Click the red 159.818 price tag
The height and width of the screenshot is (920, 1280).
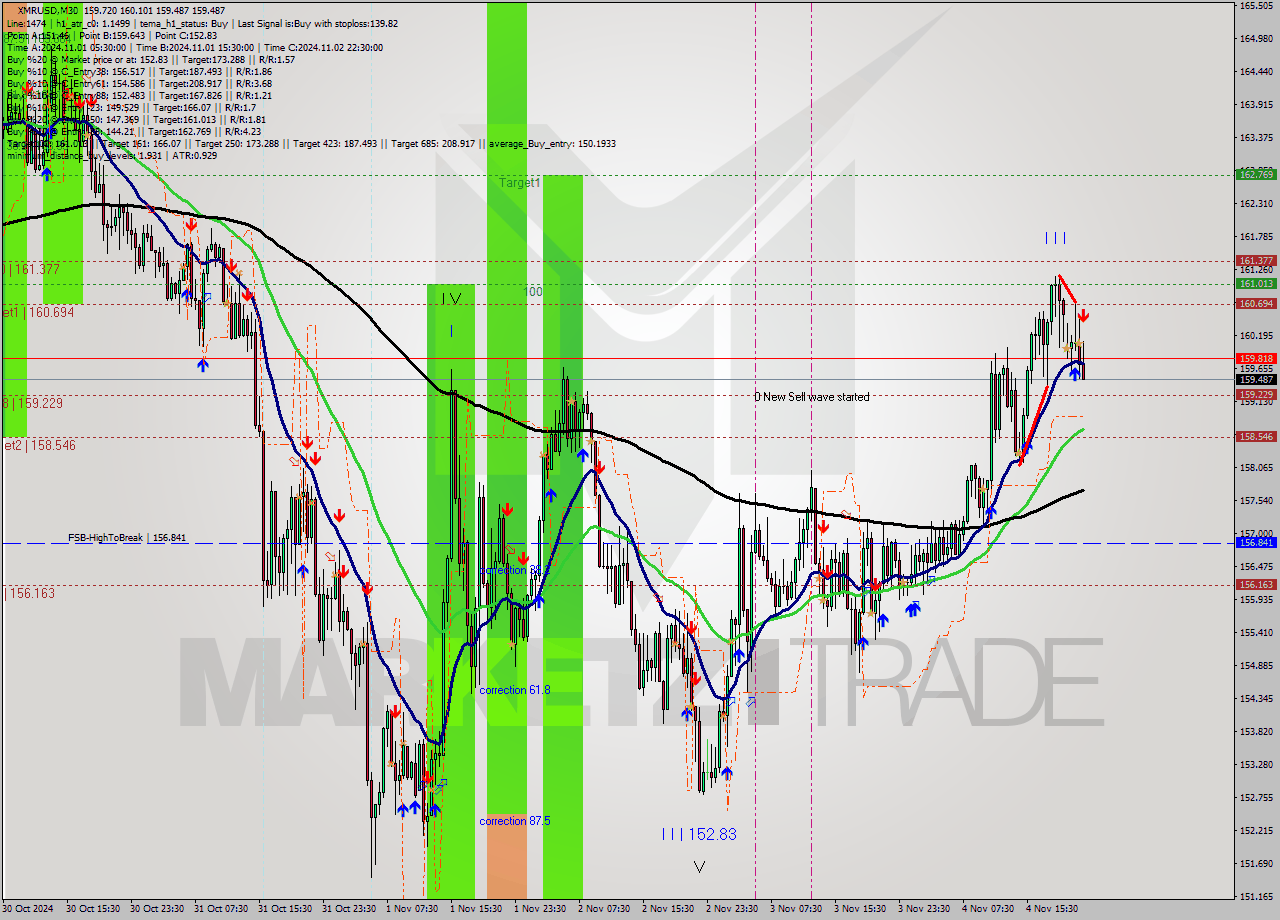coord(1256,358)
